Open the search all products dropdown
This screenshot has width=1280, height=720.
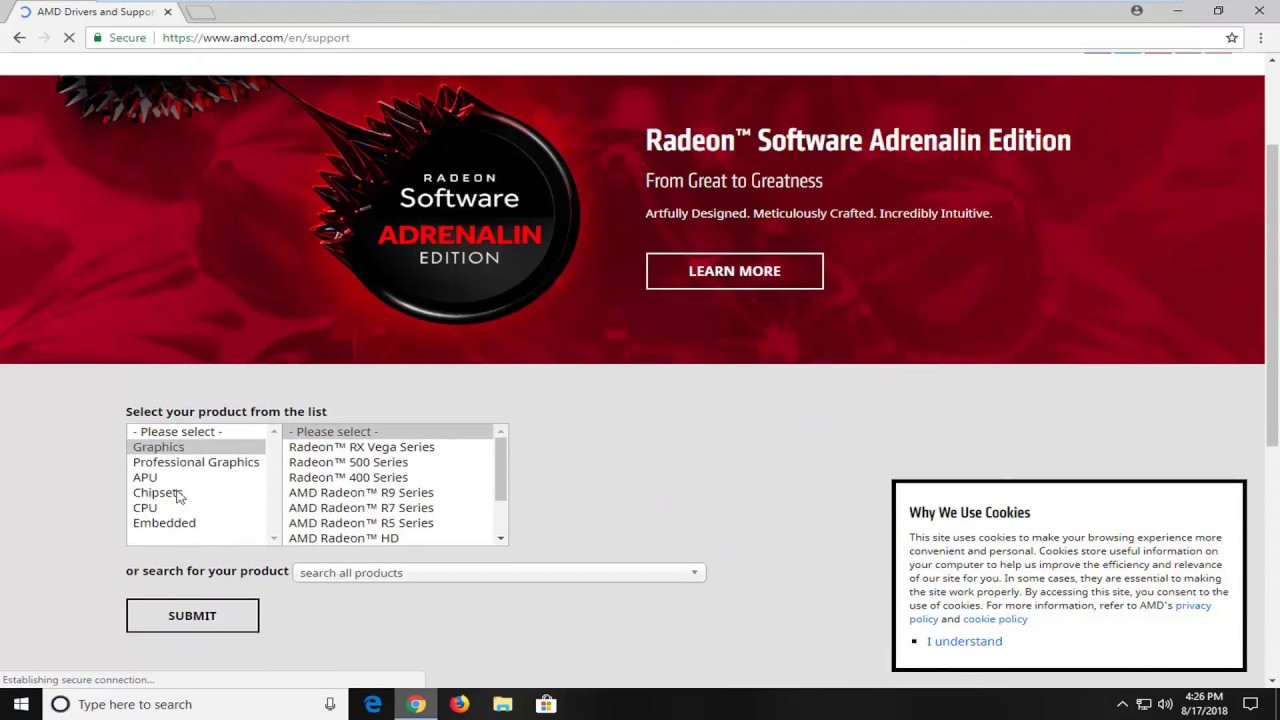click(x=499, y=572)
